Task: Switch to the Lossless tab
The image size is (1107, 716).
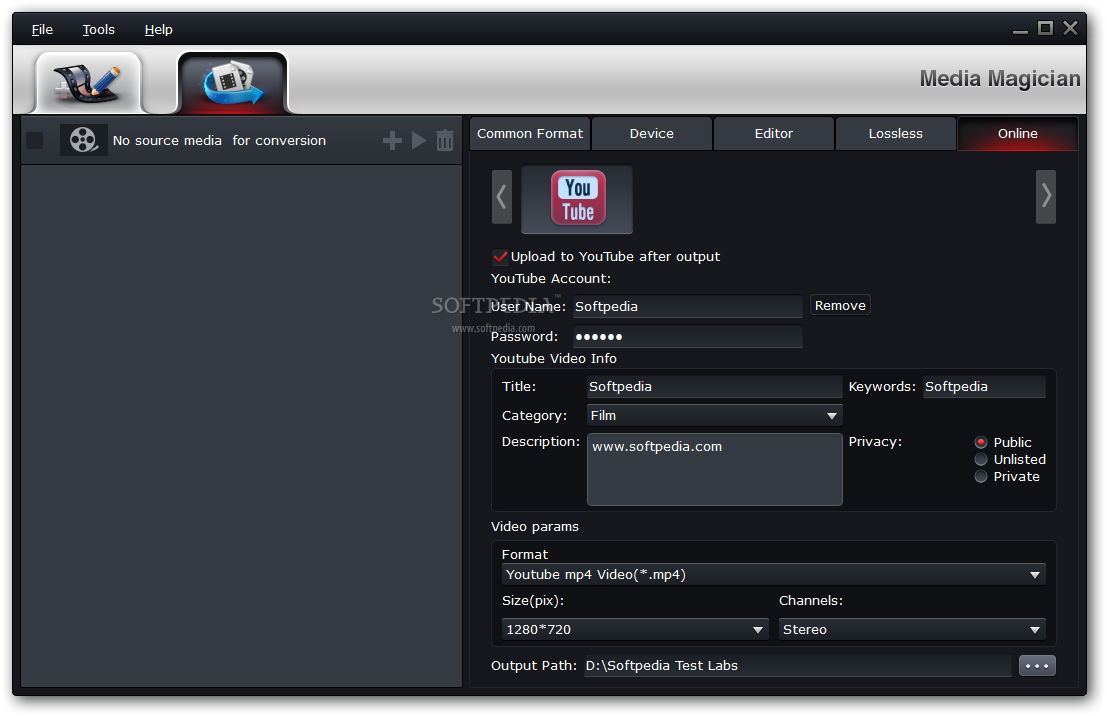Action: (x=896, y=133)
